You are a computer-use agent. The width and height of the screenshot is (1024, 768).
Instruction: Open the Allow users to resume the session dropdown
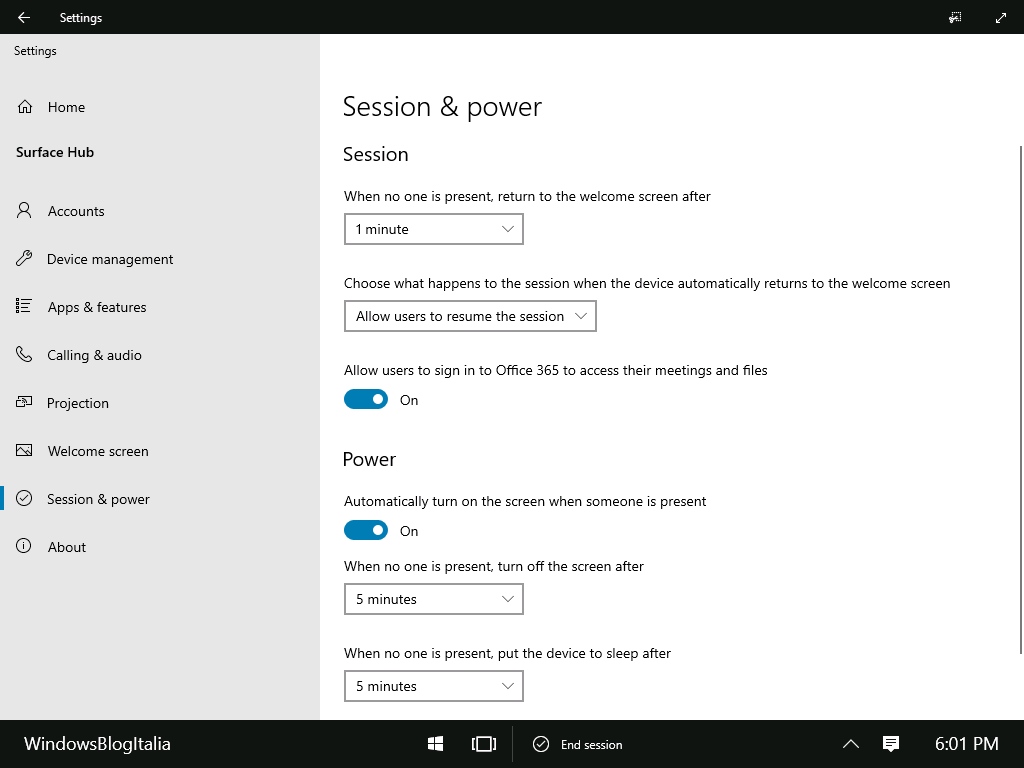point(470,316)
